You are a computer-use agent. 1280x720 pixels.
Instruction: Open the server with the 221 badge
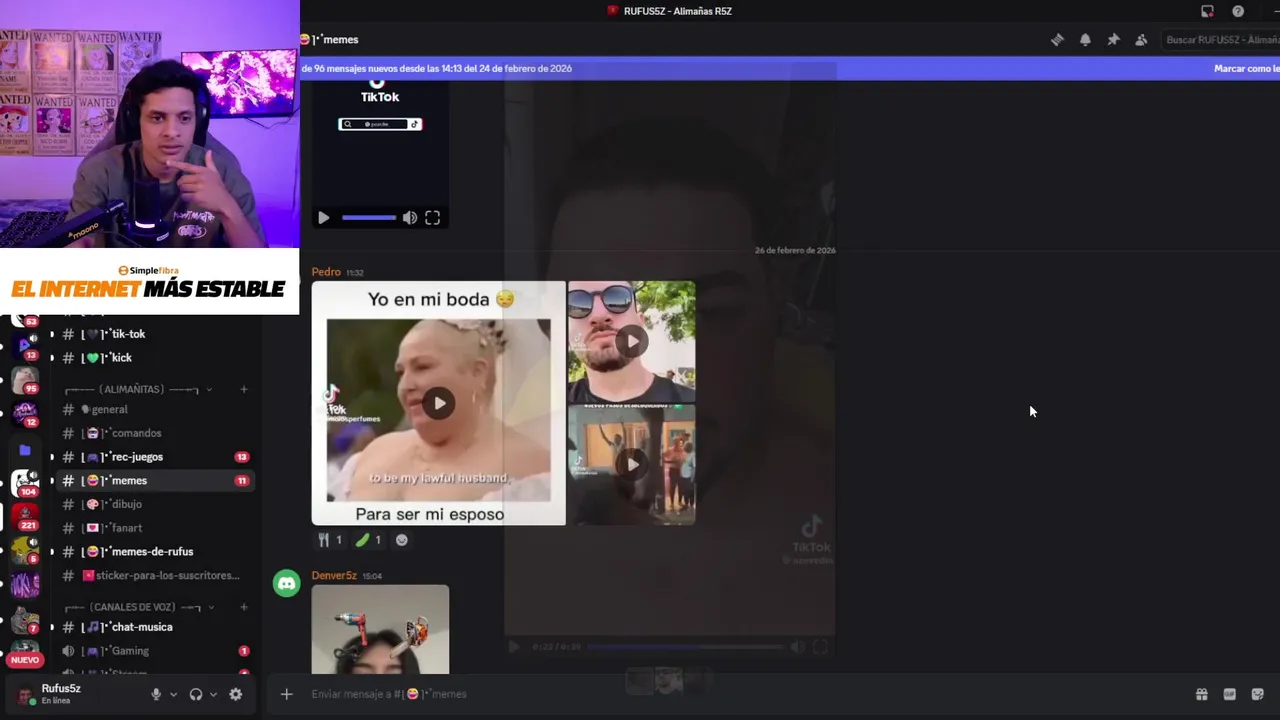coord(25,517)
